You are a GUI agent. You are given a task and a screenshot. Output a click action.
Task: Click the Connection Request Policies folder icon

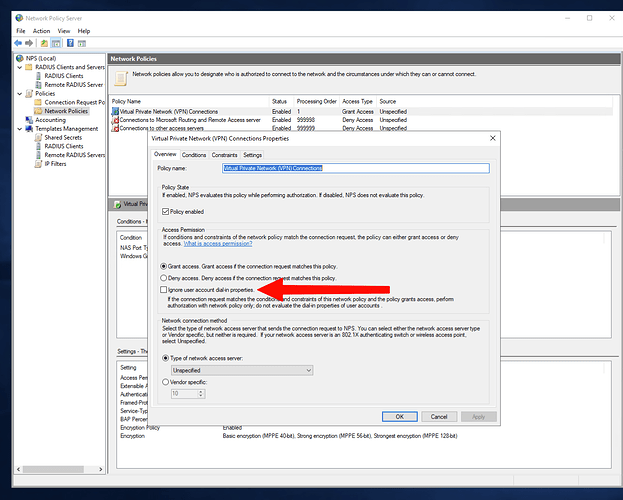38,102
